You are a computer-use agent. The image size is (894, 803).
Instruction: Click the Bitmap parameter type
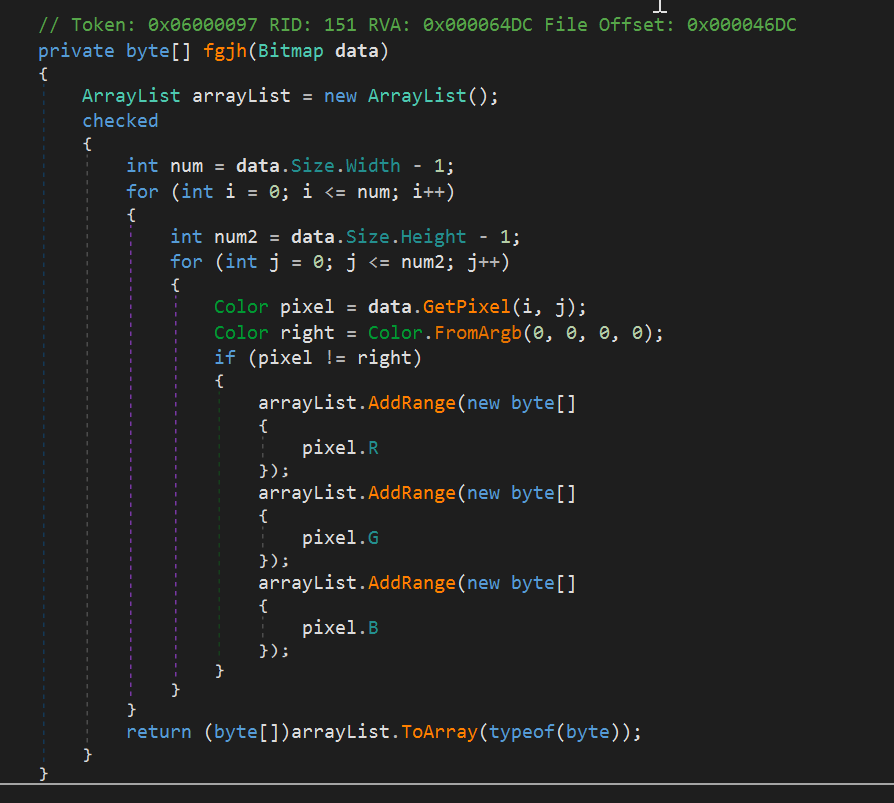(x=263, y=50)
